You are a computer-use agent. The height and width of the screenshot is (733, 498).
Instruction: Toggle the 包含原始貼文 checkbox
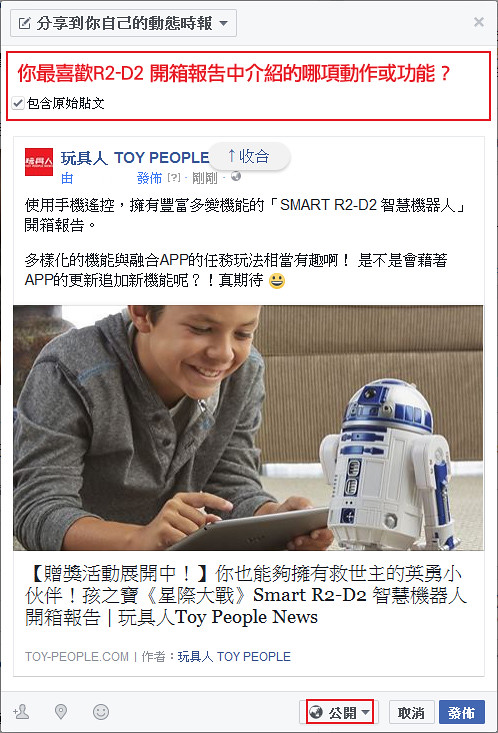click(x=18, y=103)
